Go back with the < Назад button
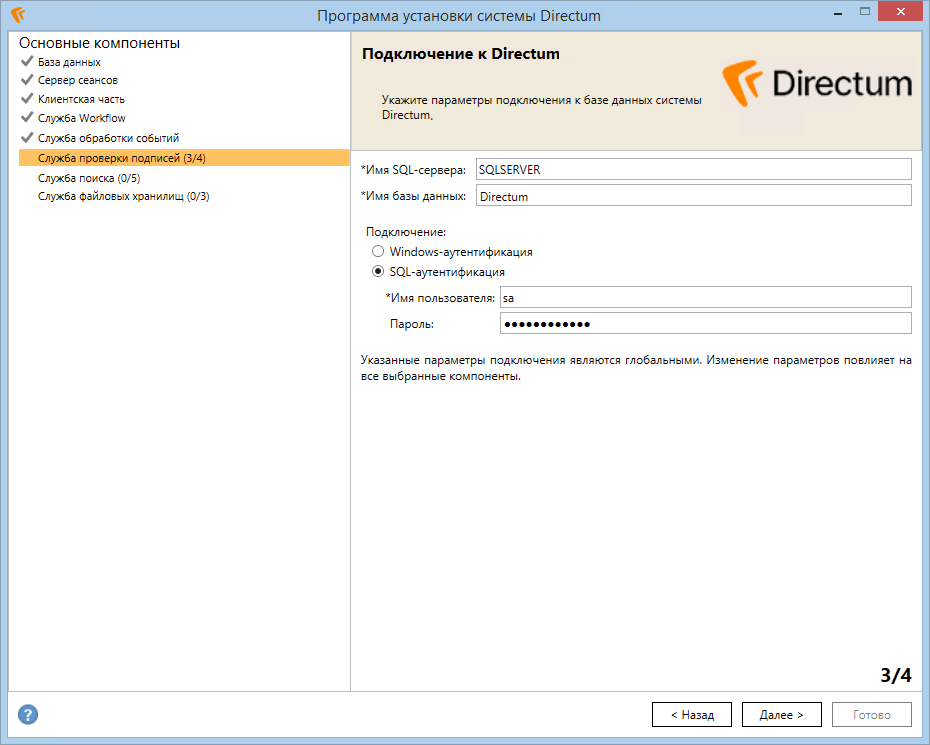Image resolution: width=930 pixels, height=745 pixels. coord(691,715)
